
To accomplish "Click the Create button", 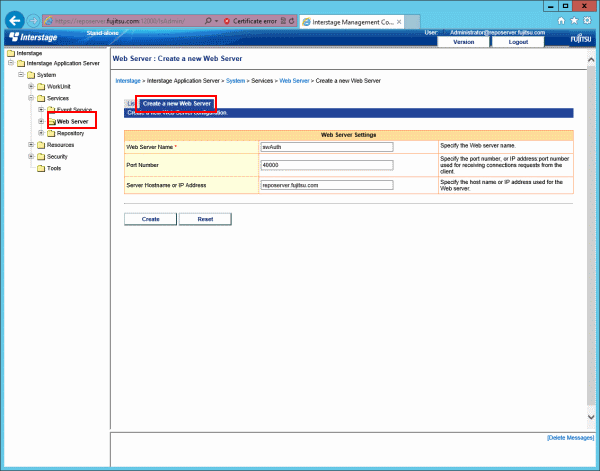I will (150, 219).
